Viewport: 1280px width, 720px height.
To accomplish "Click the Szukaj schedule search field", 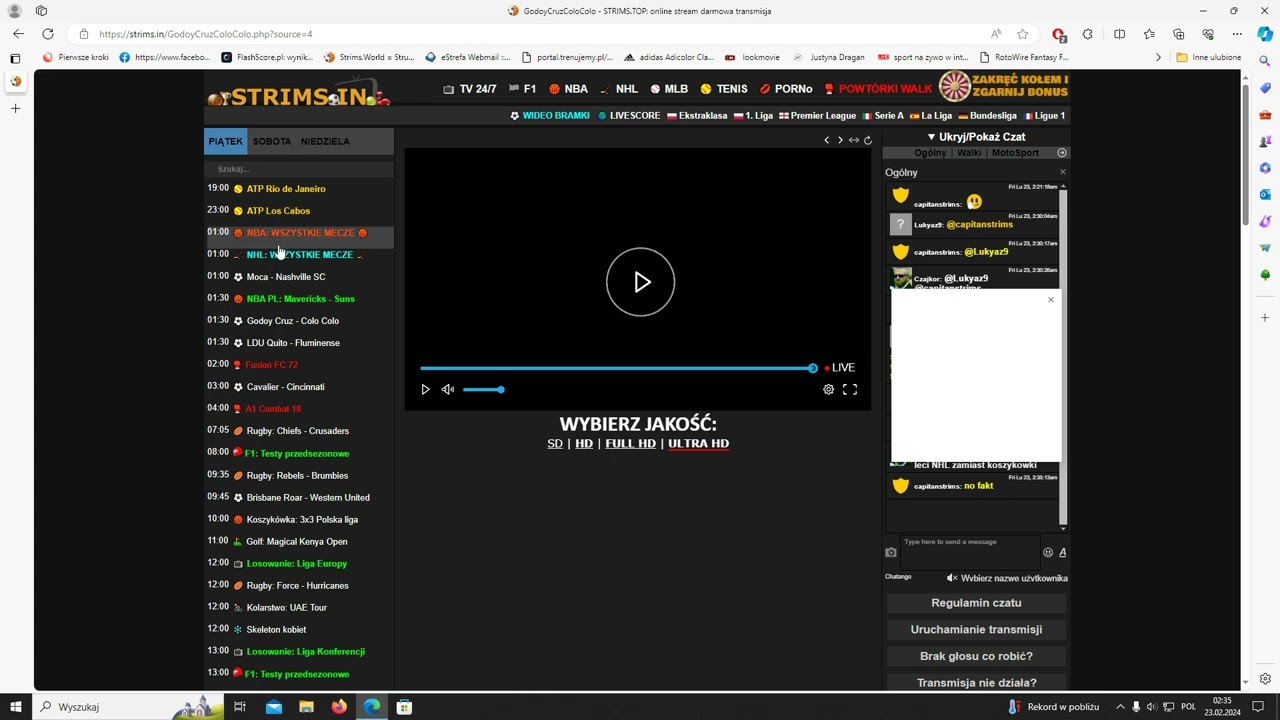I will tap(300, 169).
